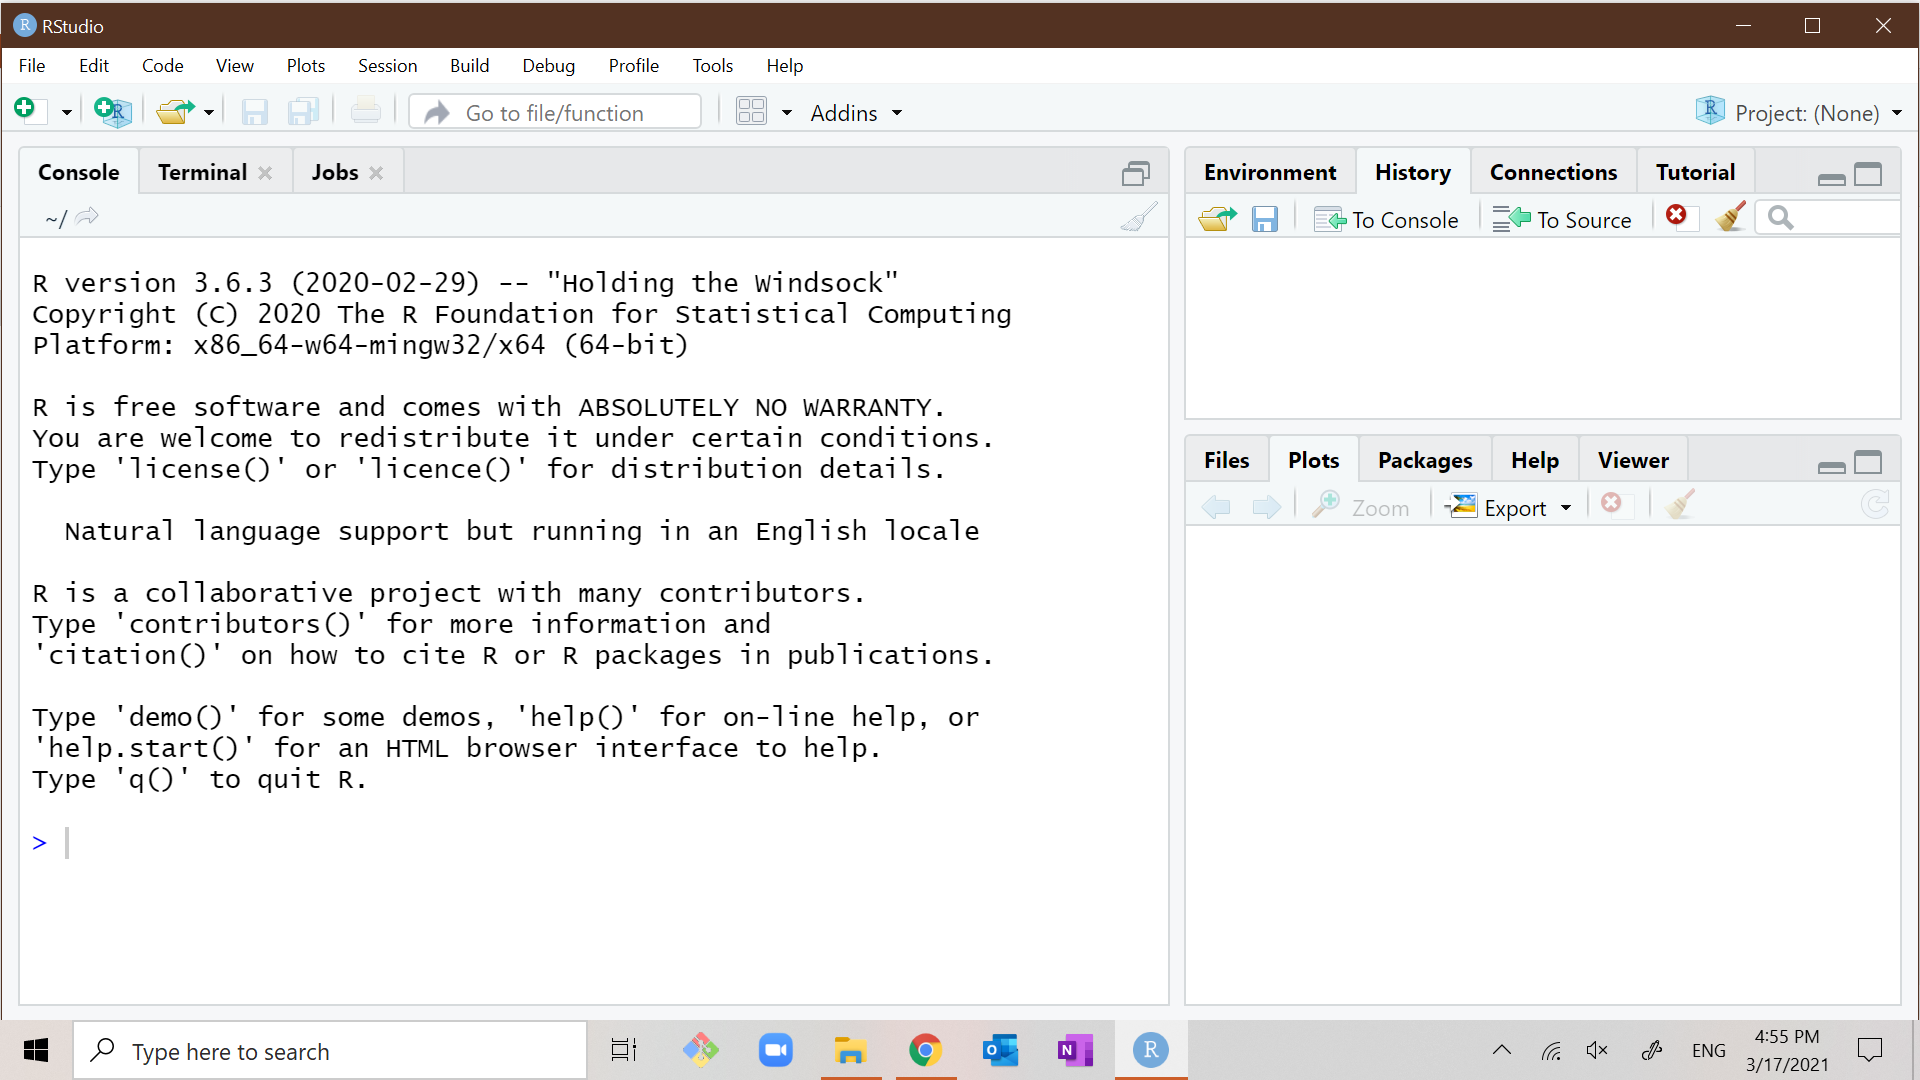Zoom the current plot

click(x=1362, y=506)
